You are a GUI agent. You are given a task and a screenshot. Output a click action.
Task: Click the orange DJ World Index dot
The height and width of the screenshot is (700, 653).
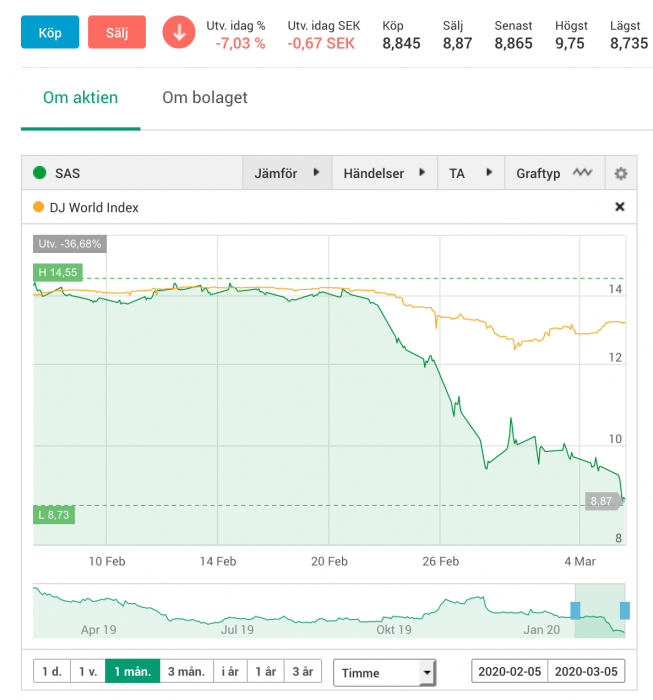point(39,207)
